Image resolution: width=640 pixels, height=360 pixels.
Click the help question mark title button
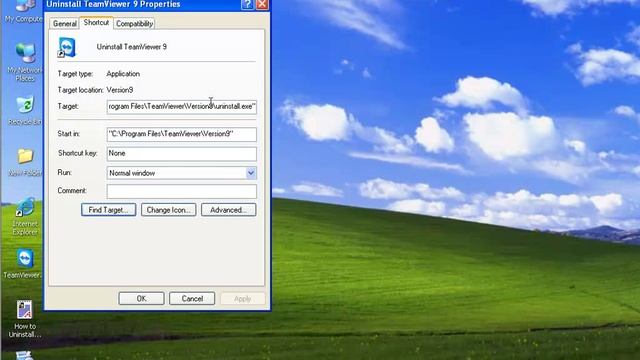point(247,4)
